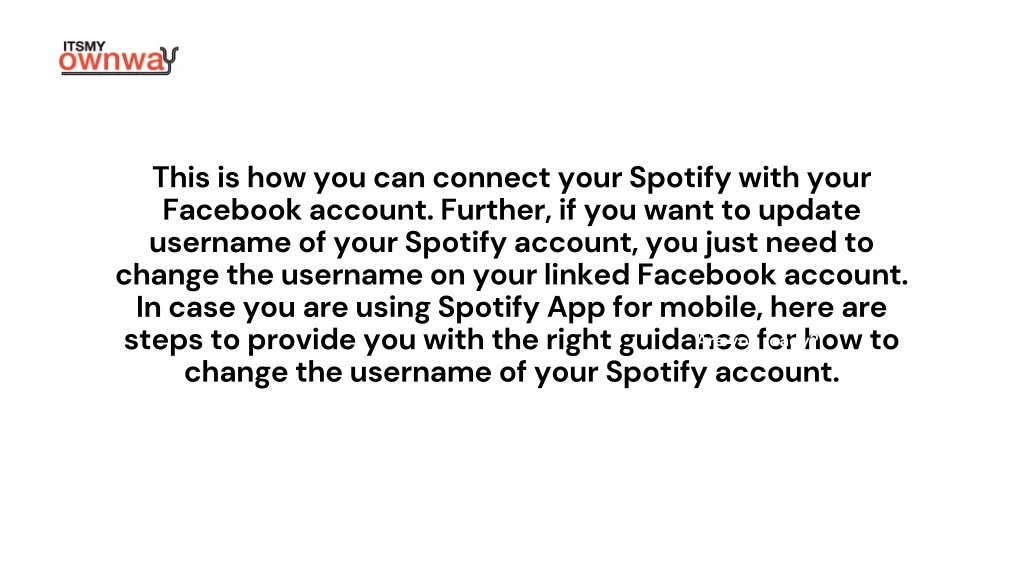Click 'change' starting the fourth line
The width and height of the screenshot is (1024, 576).
click(x=167, y=276)
